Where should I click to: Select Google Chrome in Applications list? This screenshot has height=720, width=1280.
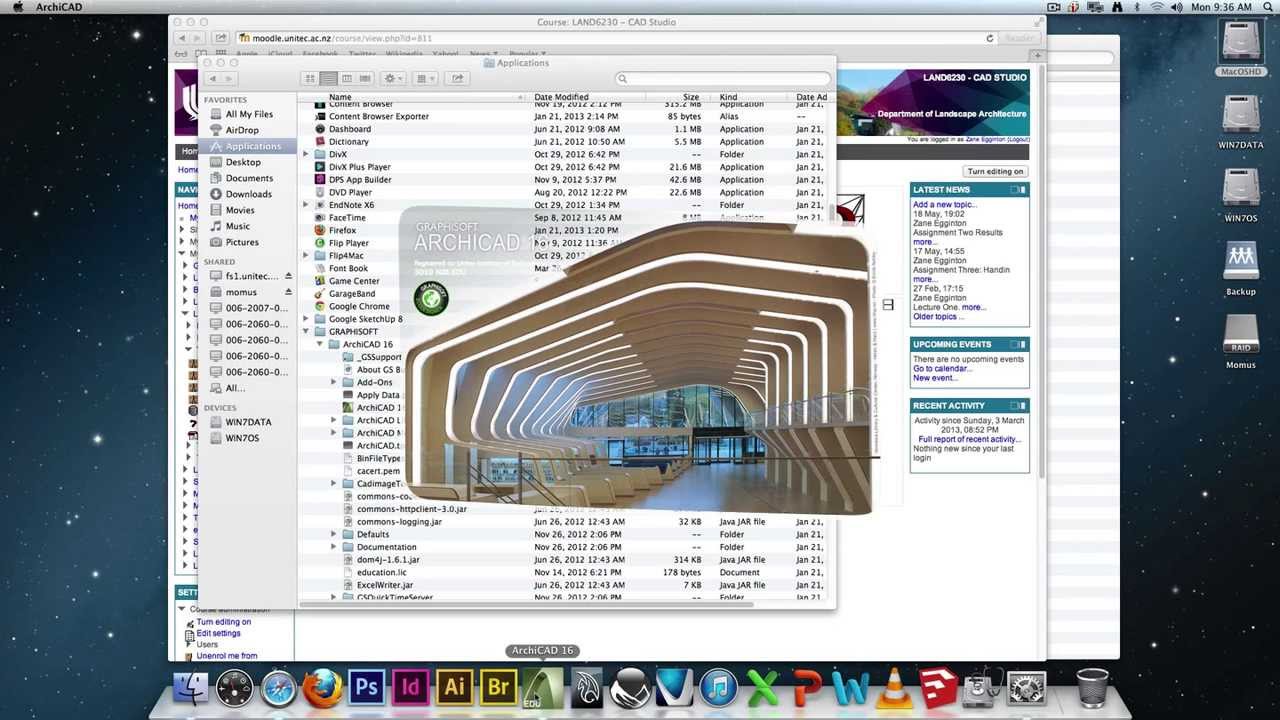tap(359, 307)
